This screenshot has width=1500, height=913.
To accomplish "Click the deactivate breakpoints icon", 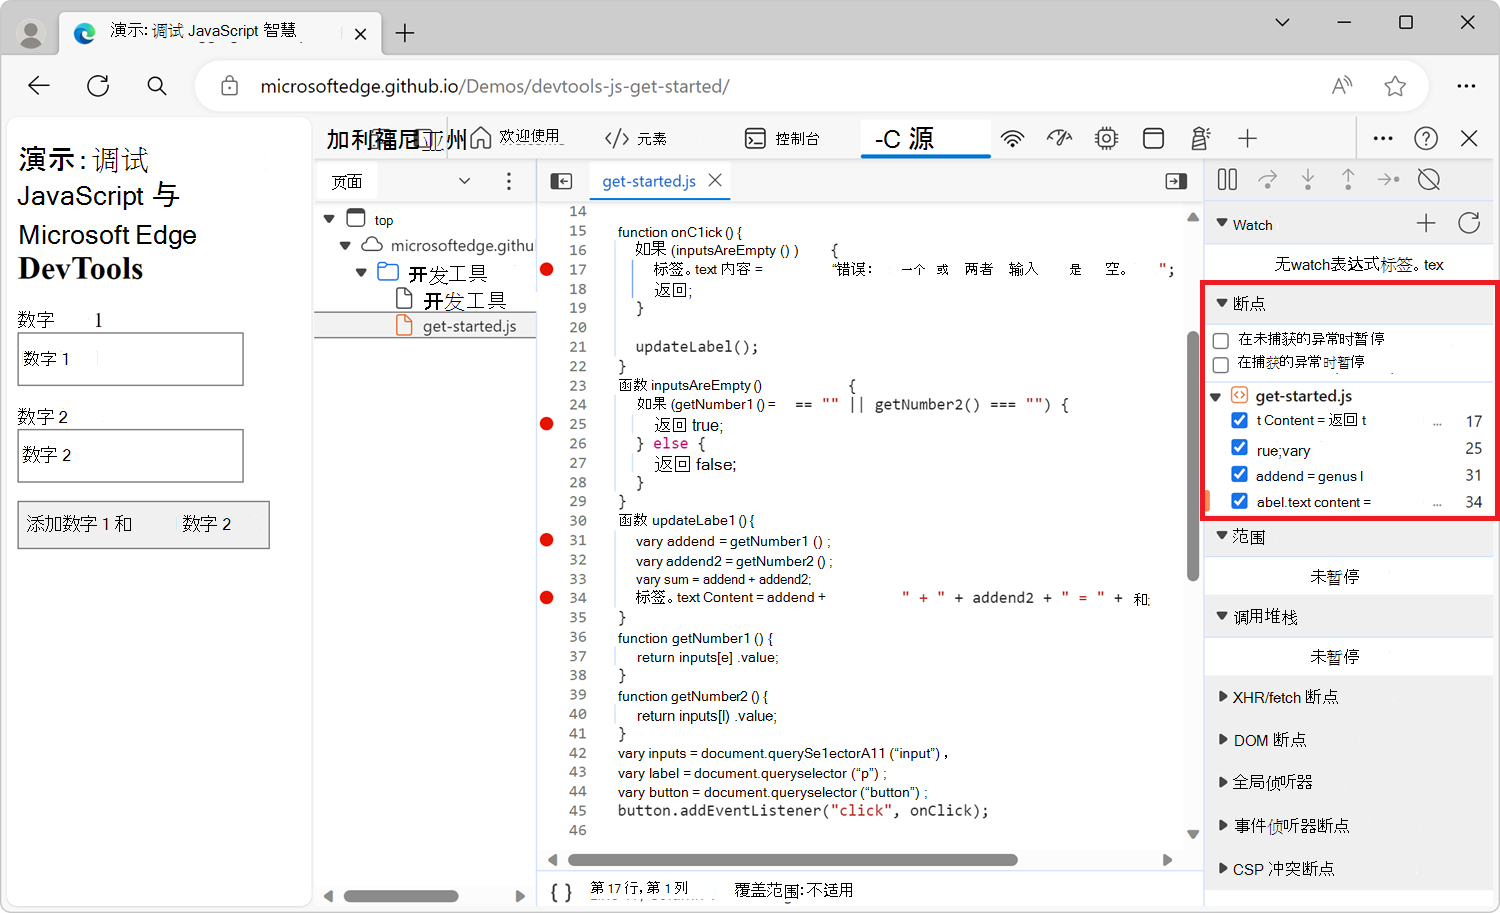I will click(1429, 180).
